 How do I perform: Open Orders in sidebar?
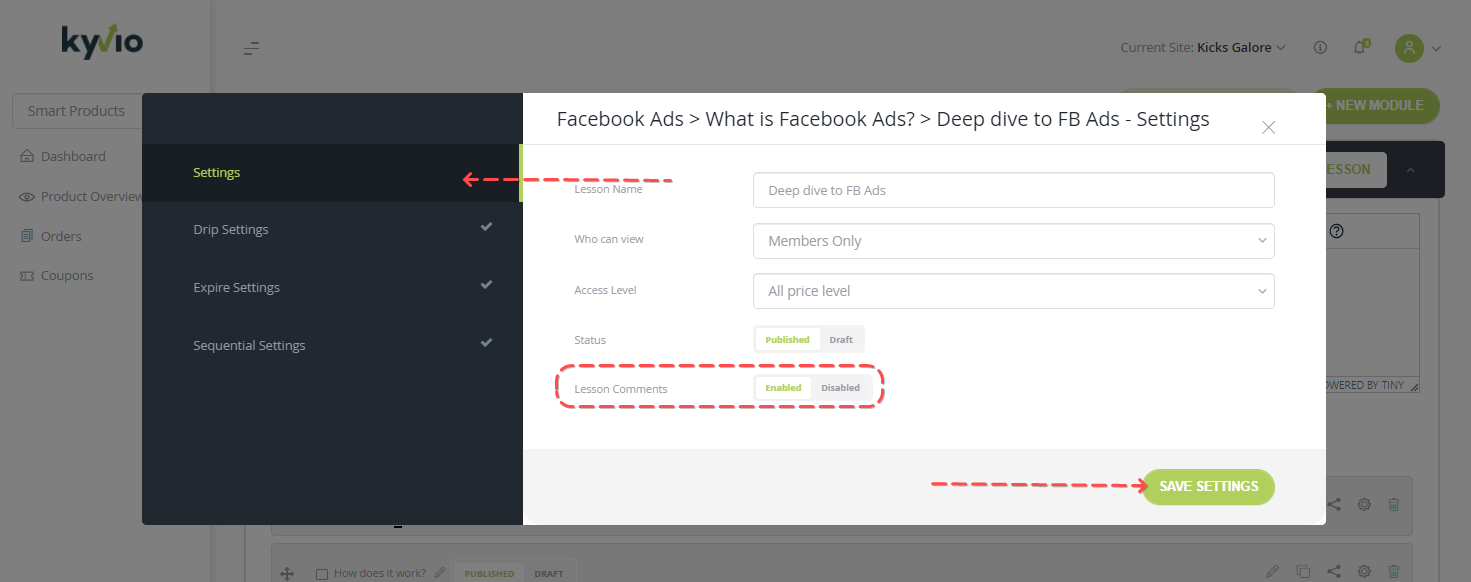click(x=61, y=236)
